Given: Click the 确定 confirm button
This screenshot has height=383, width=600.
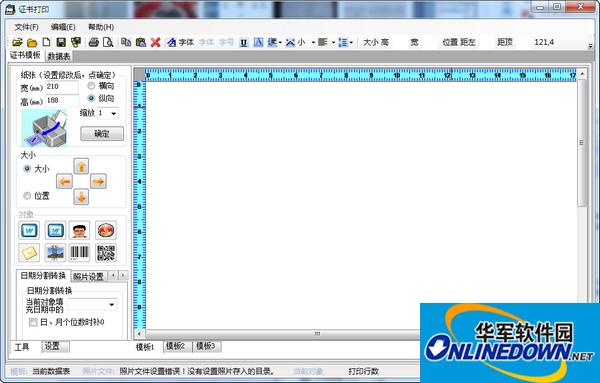Looking at the screenshot, I should (x=102, y=134).
